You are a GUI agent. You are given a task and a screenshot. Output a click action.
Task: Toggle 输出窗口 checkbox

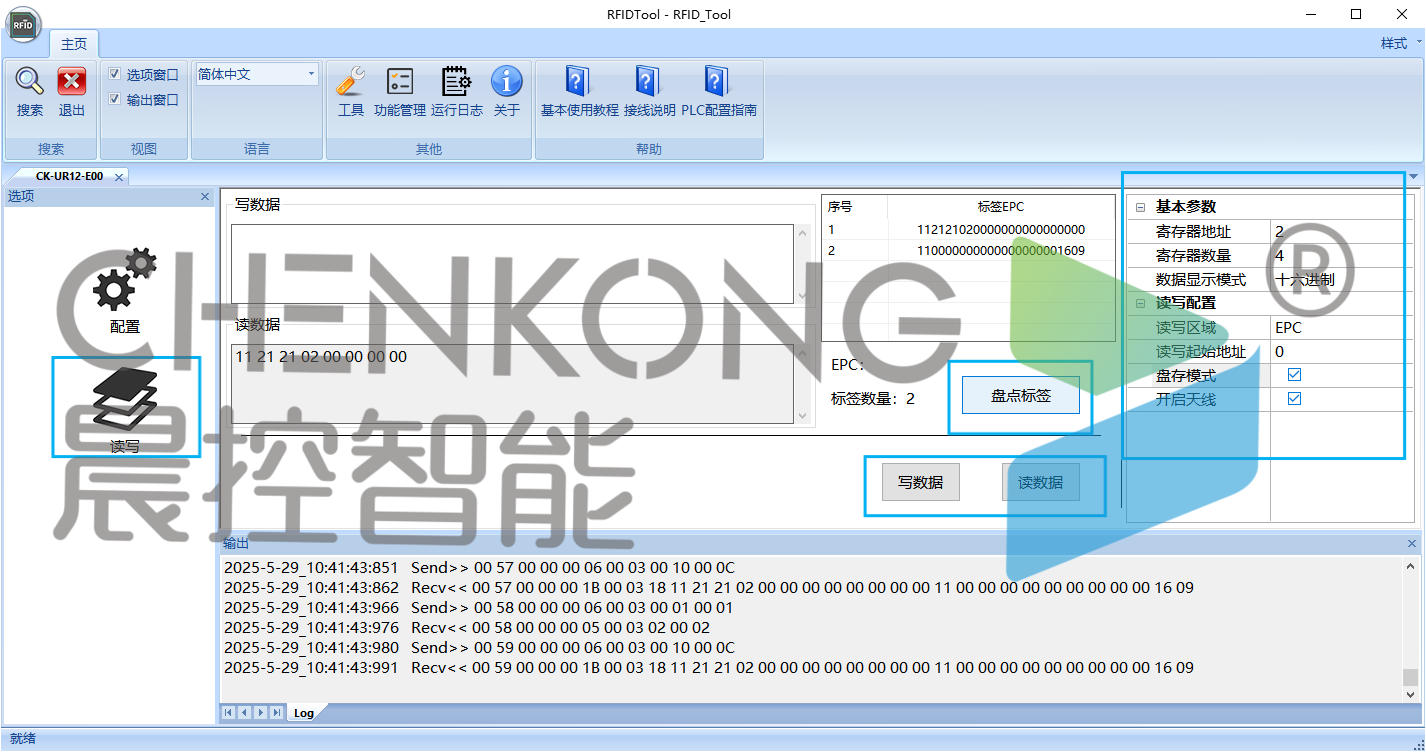click(x=115, y=99)
